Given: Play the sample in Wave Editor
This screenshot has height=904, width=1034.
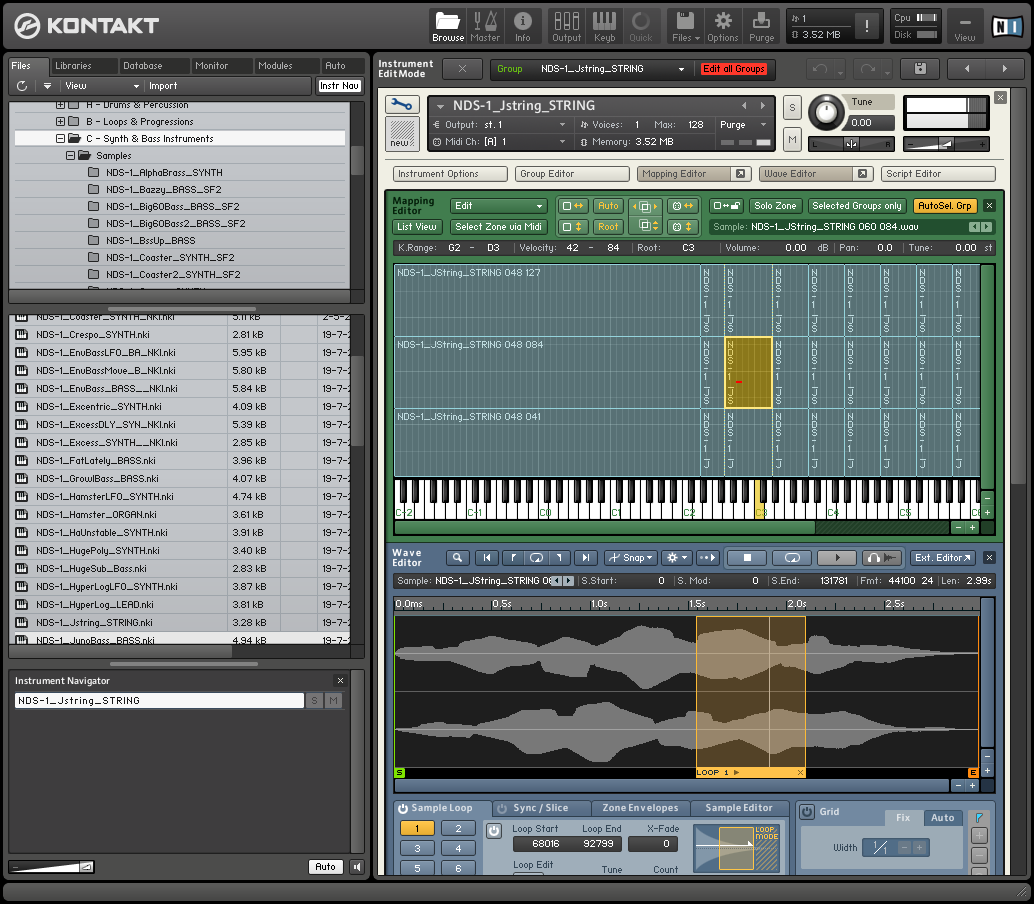Looking at the screenshot, I should point(837,558).
